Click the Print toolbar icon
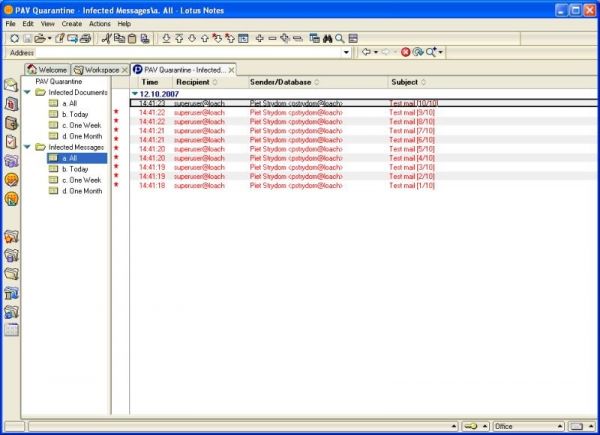The image size is (600, 435). tap(85, 38)
